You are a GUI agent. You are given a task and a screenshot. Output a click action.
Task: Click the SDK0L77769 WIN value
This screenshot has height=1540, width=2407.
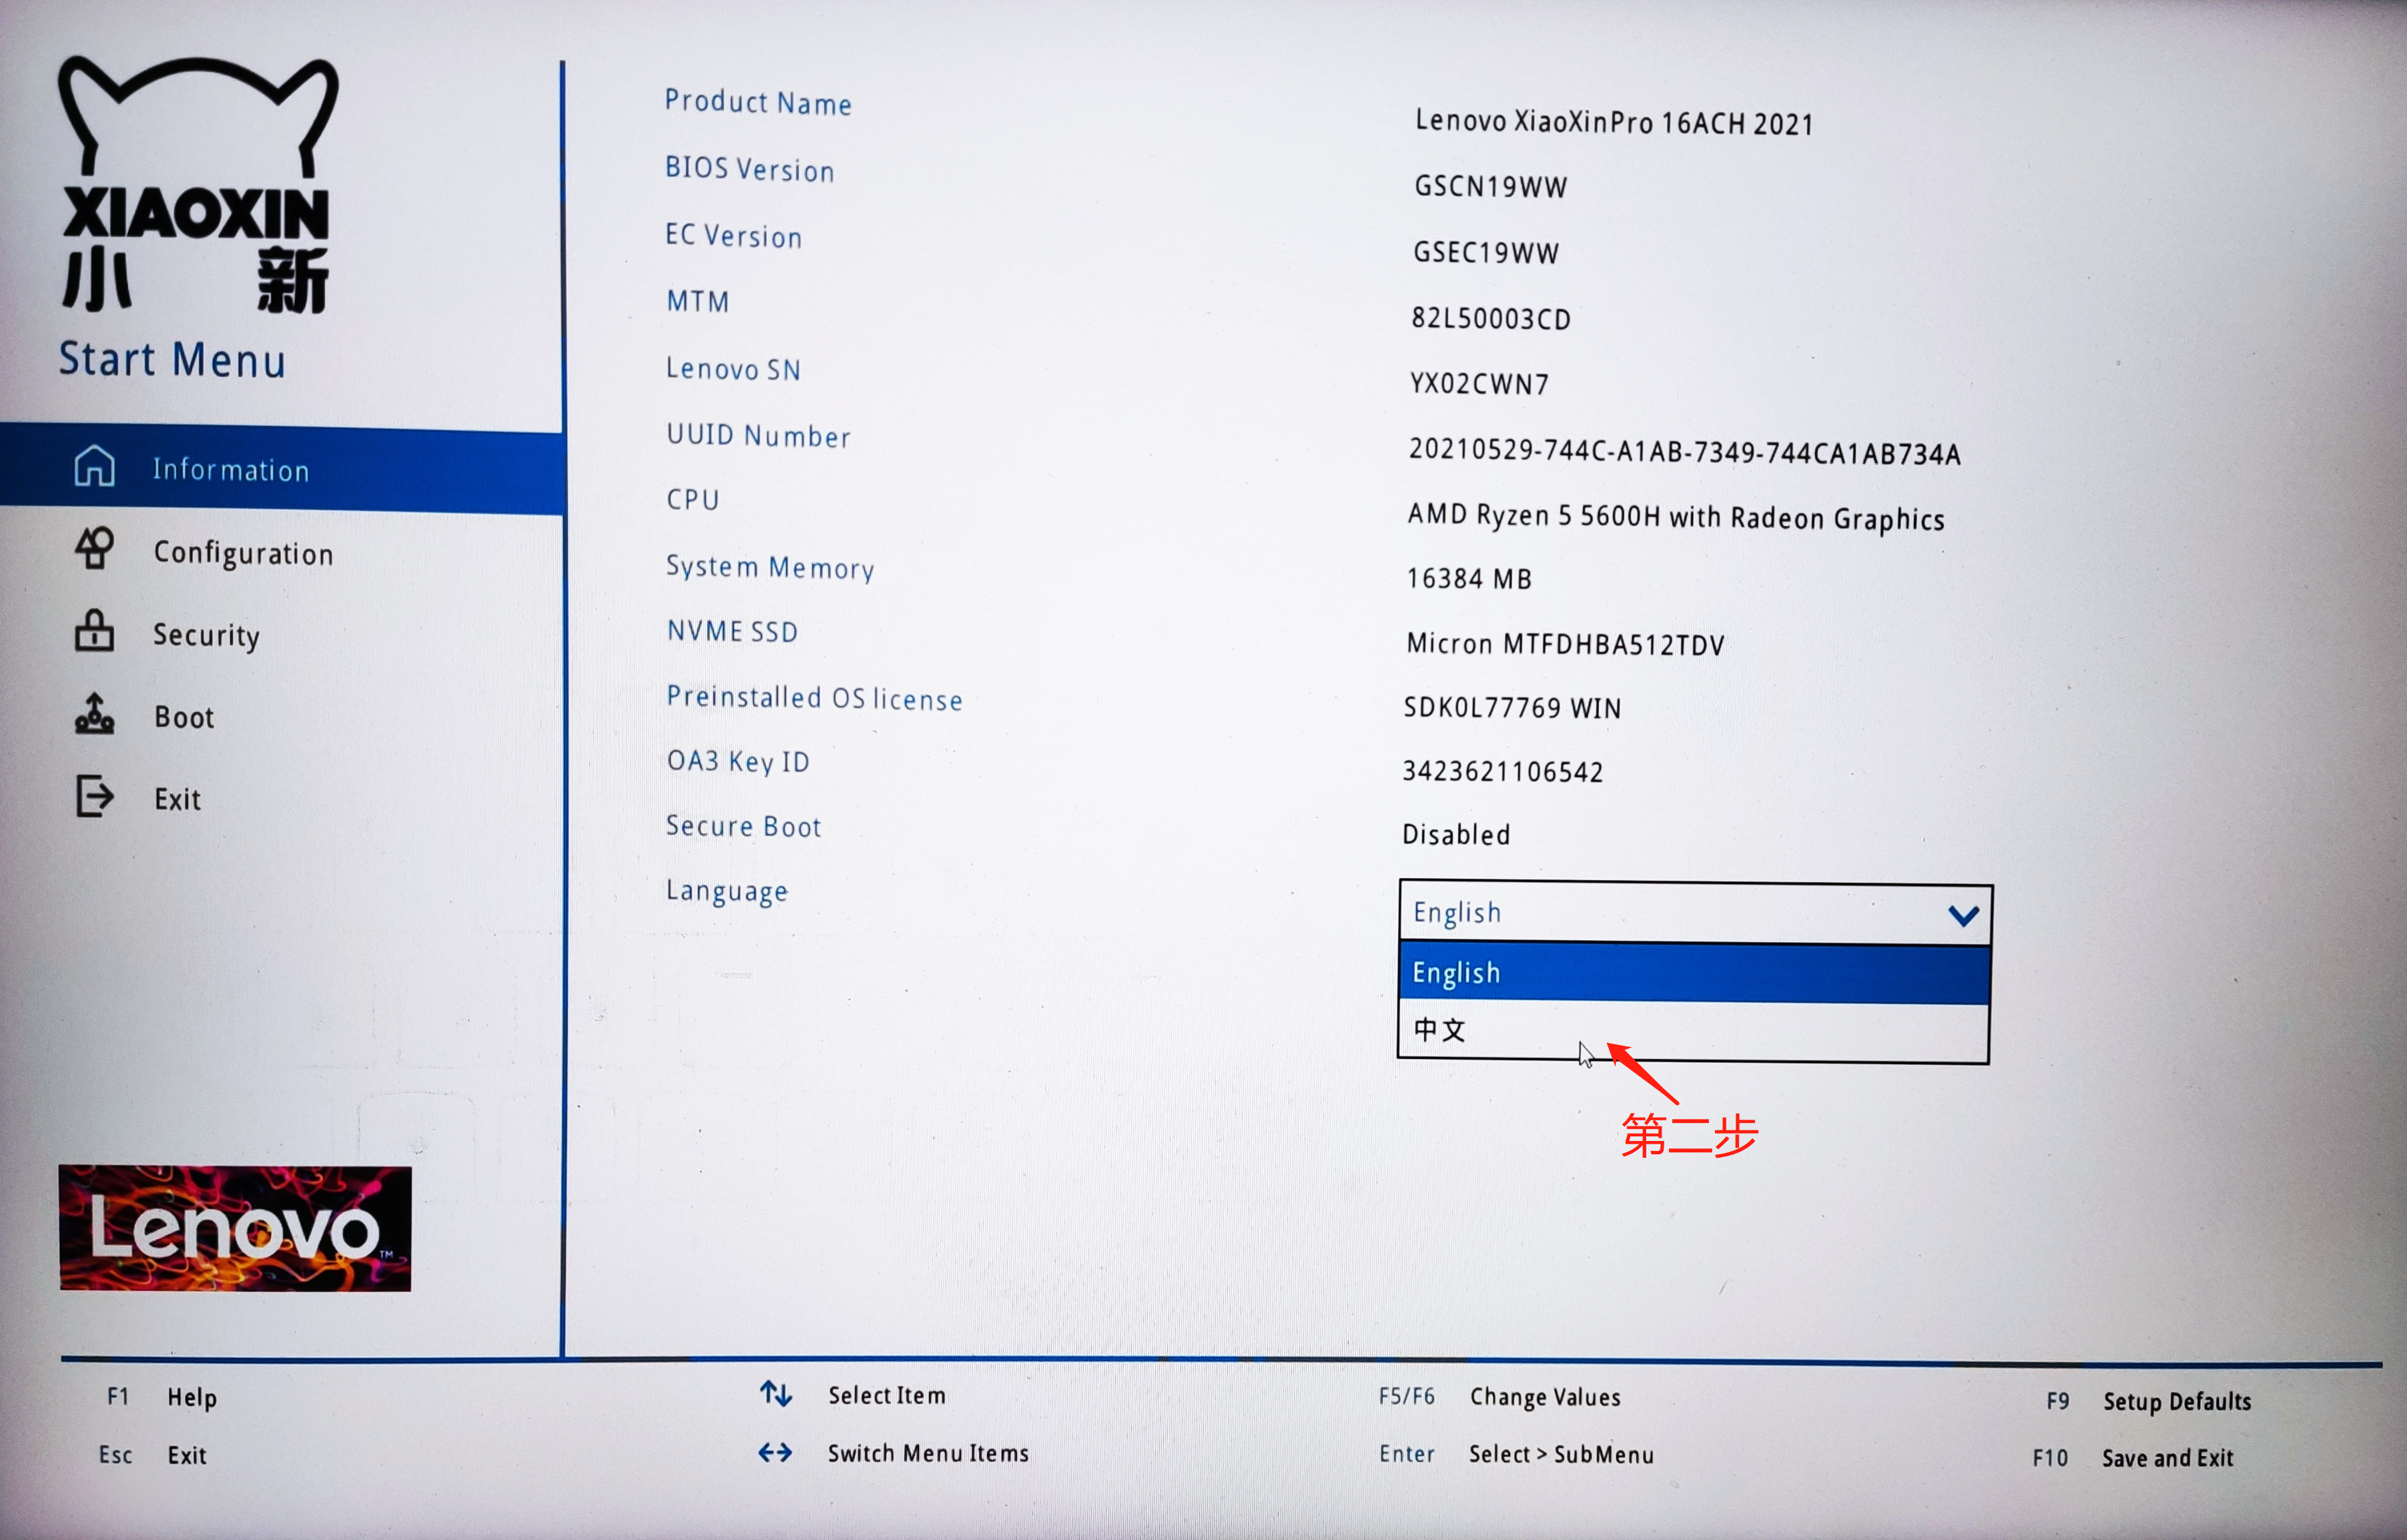pyautogui.click(x=1512, y=707)
